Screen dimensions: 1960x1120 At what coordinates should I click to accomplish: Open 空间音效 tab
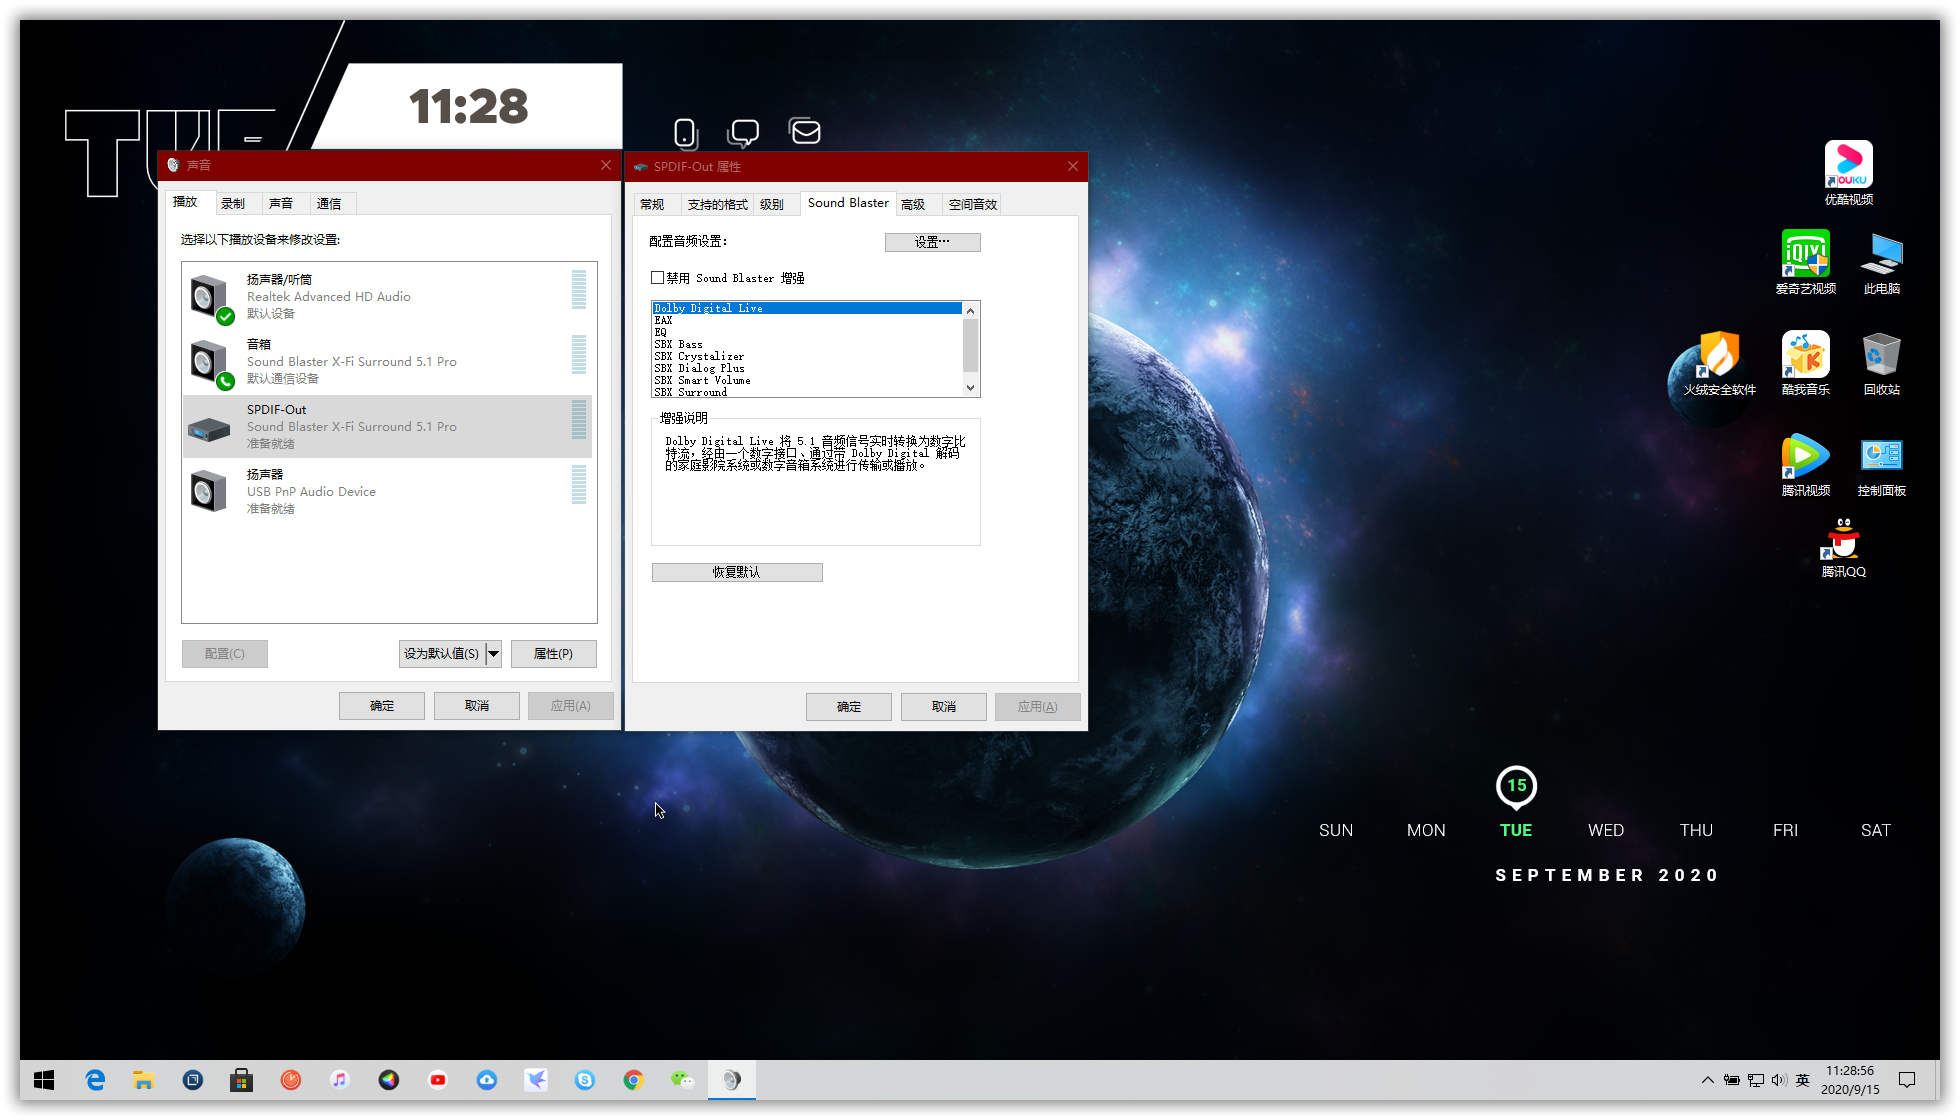tap(973, 204)
